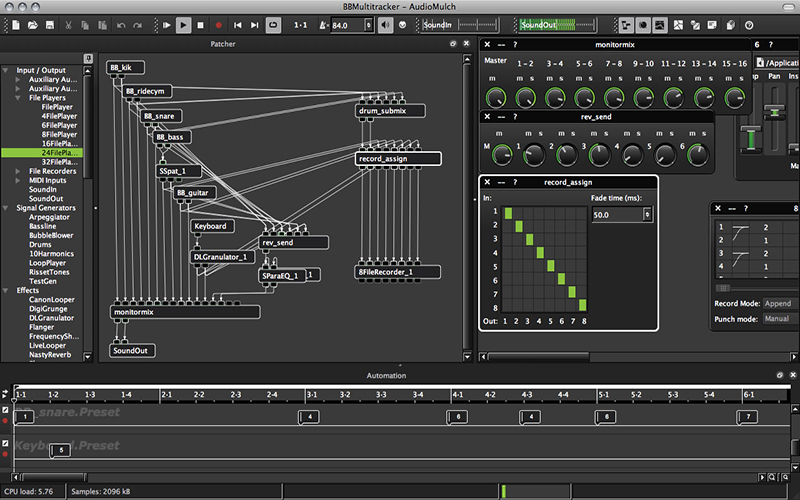Image resolution: width=800 pixels, height=500 pixels.
Task: Collapse the Signal Generators tree group
Action: point(6,208)
